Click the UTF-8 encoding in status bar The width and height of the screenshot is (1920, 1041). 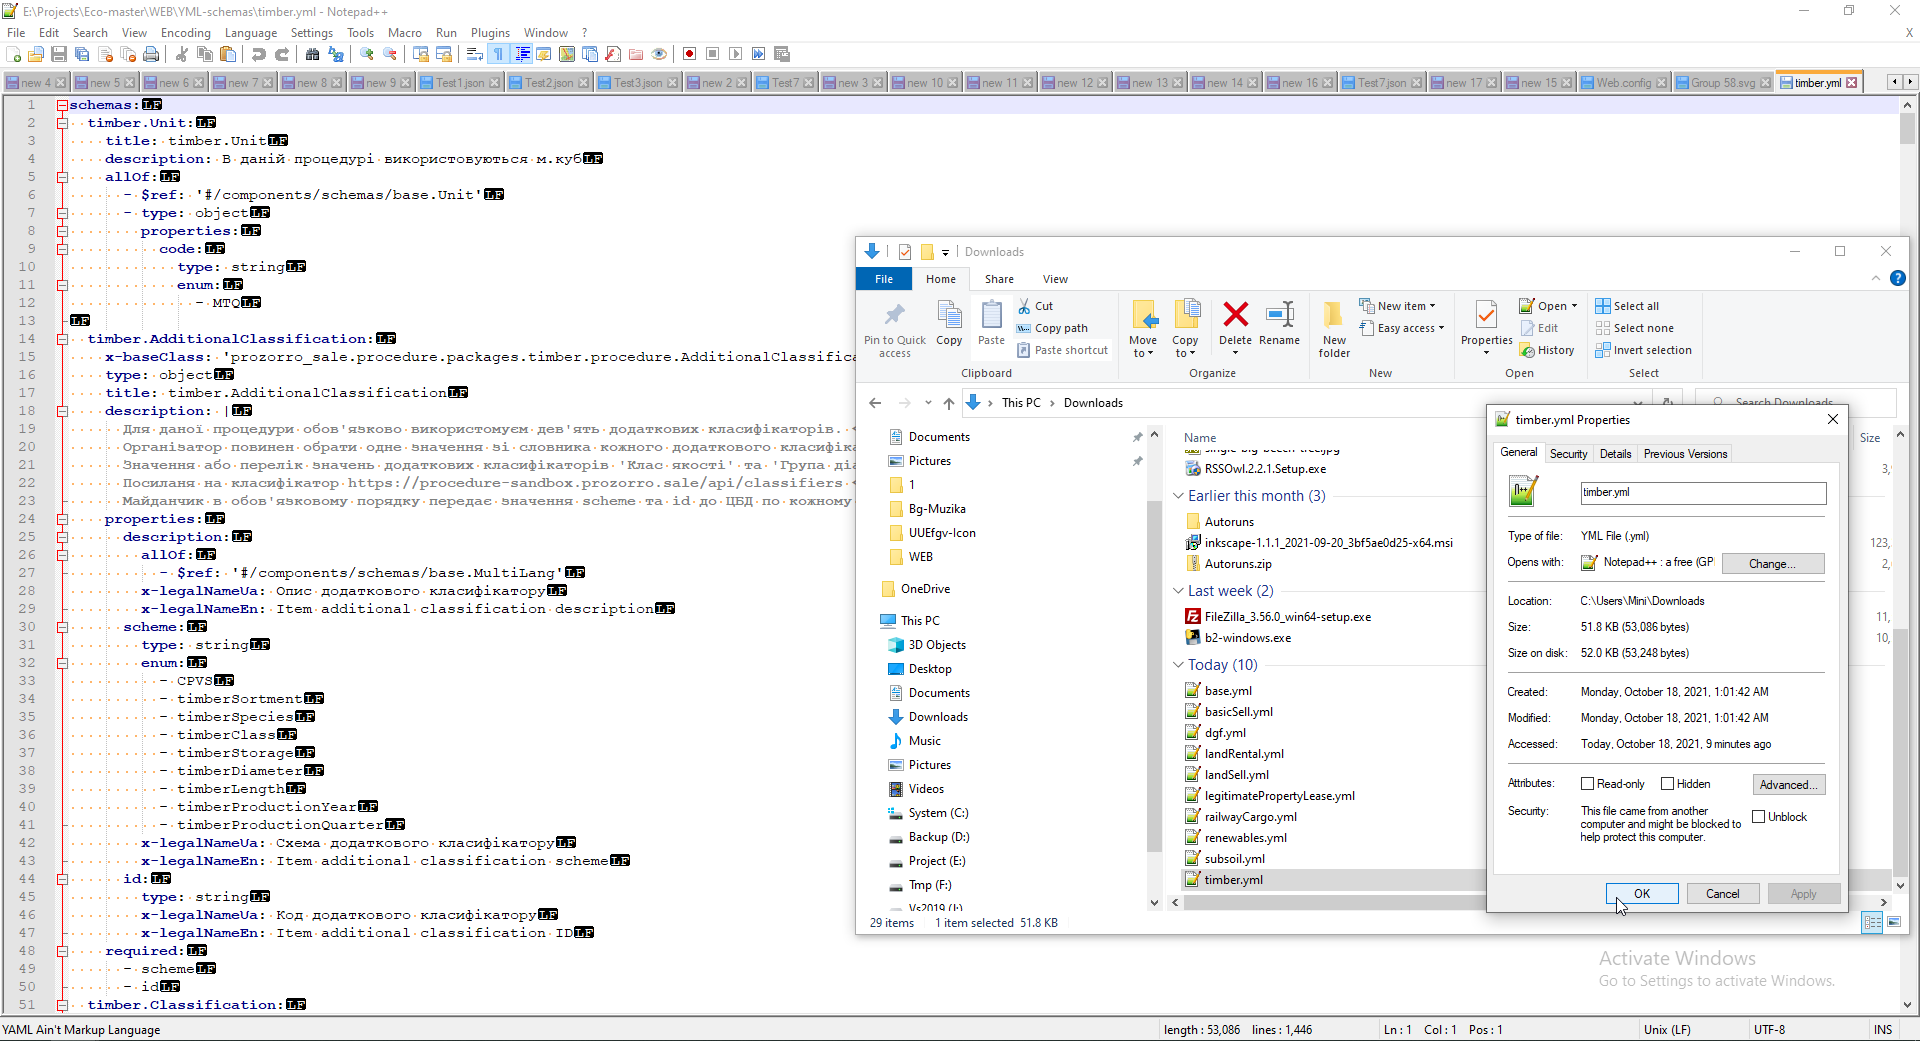pos(1769,1030)
